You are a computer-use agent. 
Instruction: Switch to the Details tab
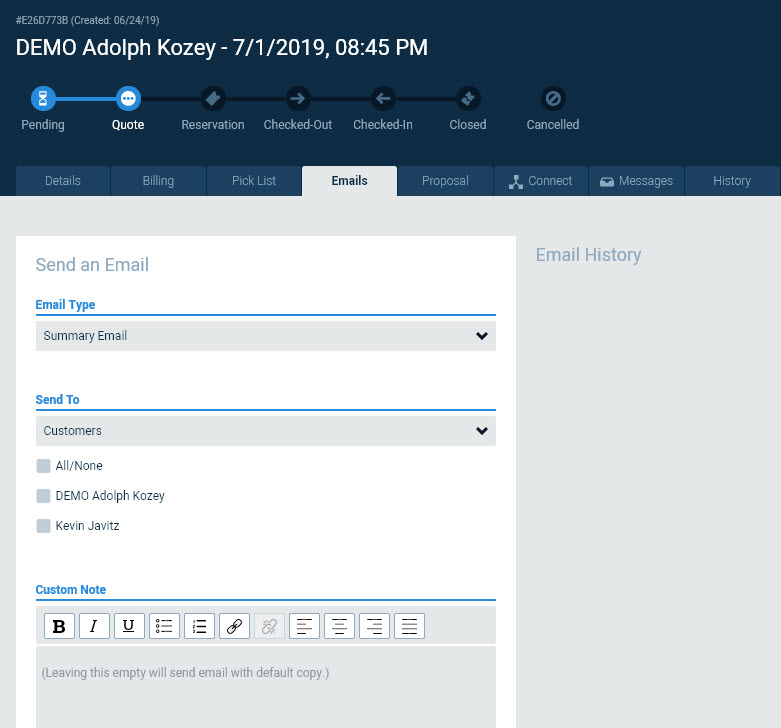point(63,181)
